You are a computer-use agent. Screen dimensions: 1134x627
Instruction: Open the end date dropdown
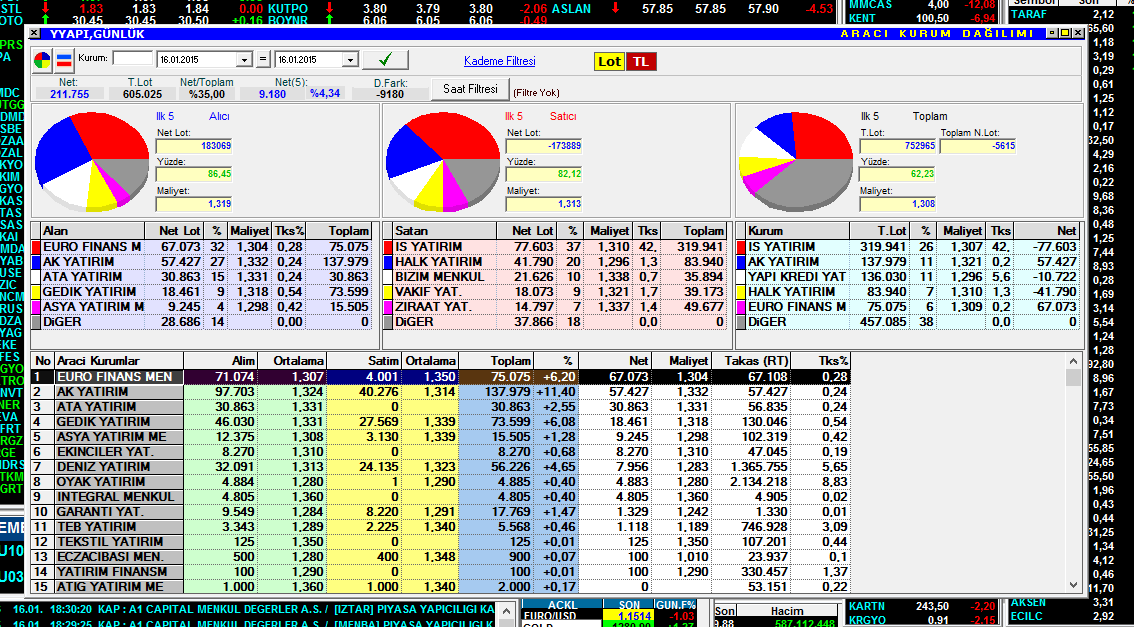pos(349,60)
